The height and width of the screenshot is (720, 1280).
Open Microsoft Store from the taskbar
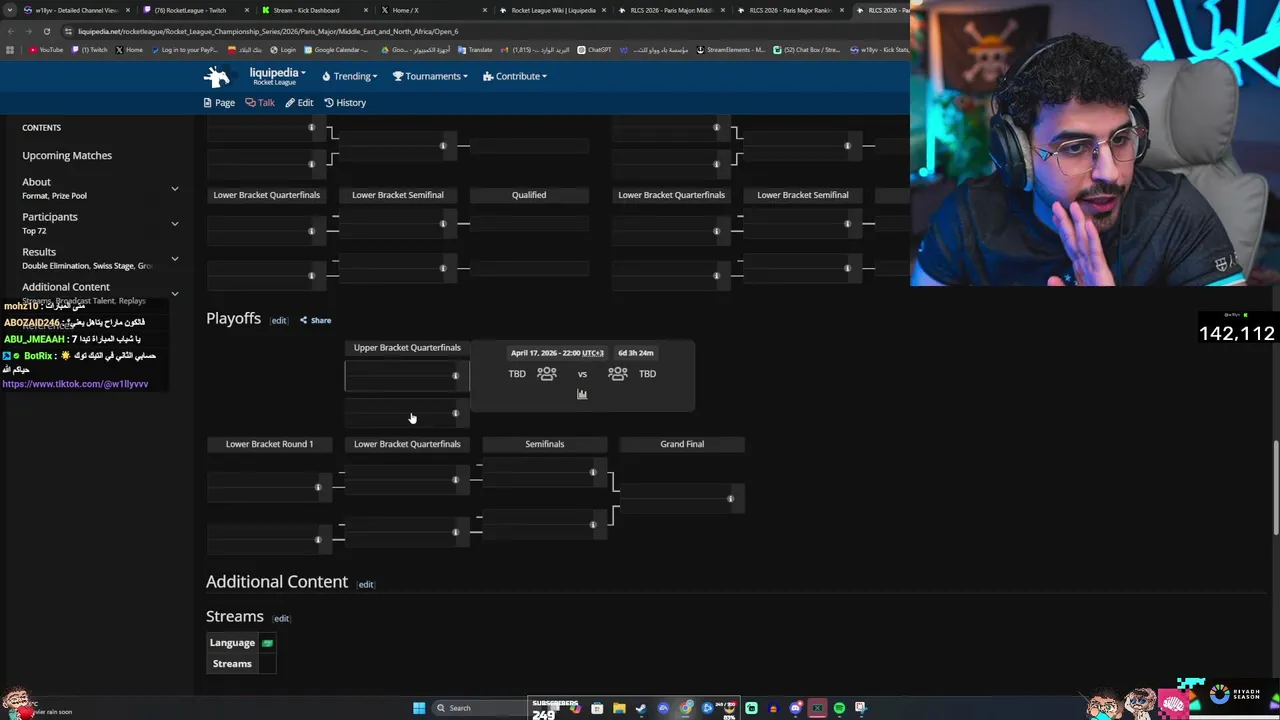tap(597, 708)
